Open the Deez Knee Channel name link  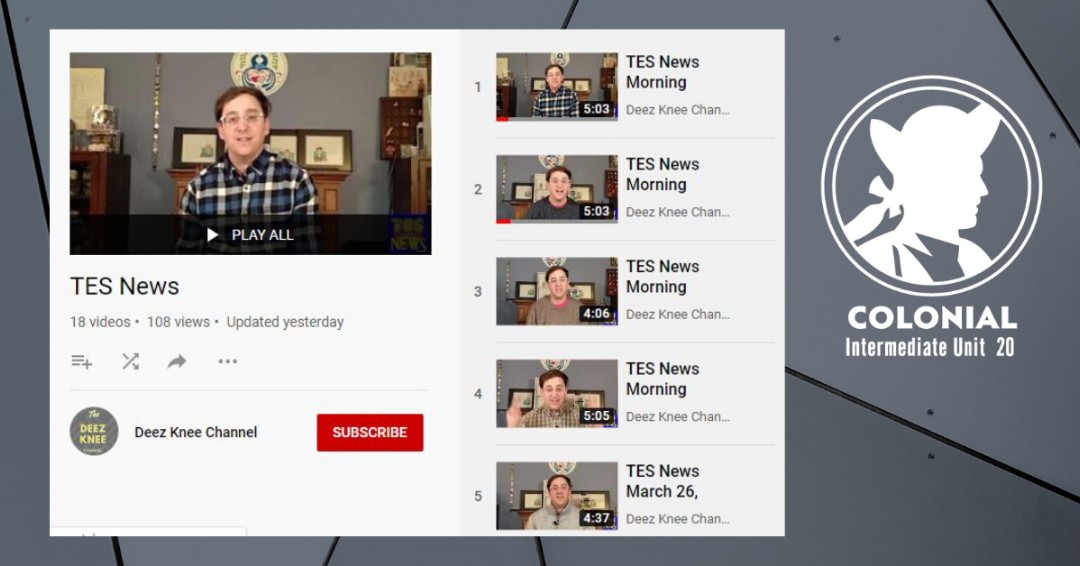click(x=196, y=432)
